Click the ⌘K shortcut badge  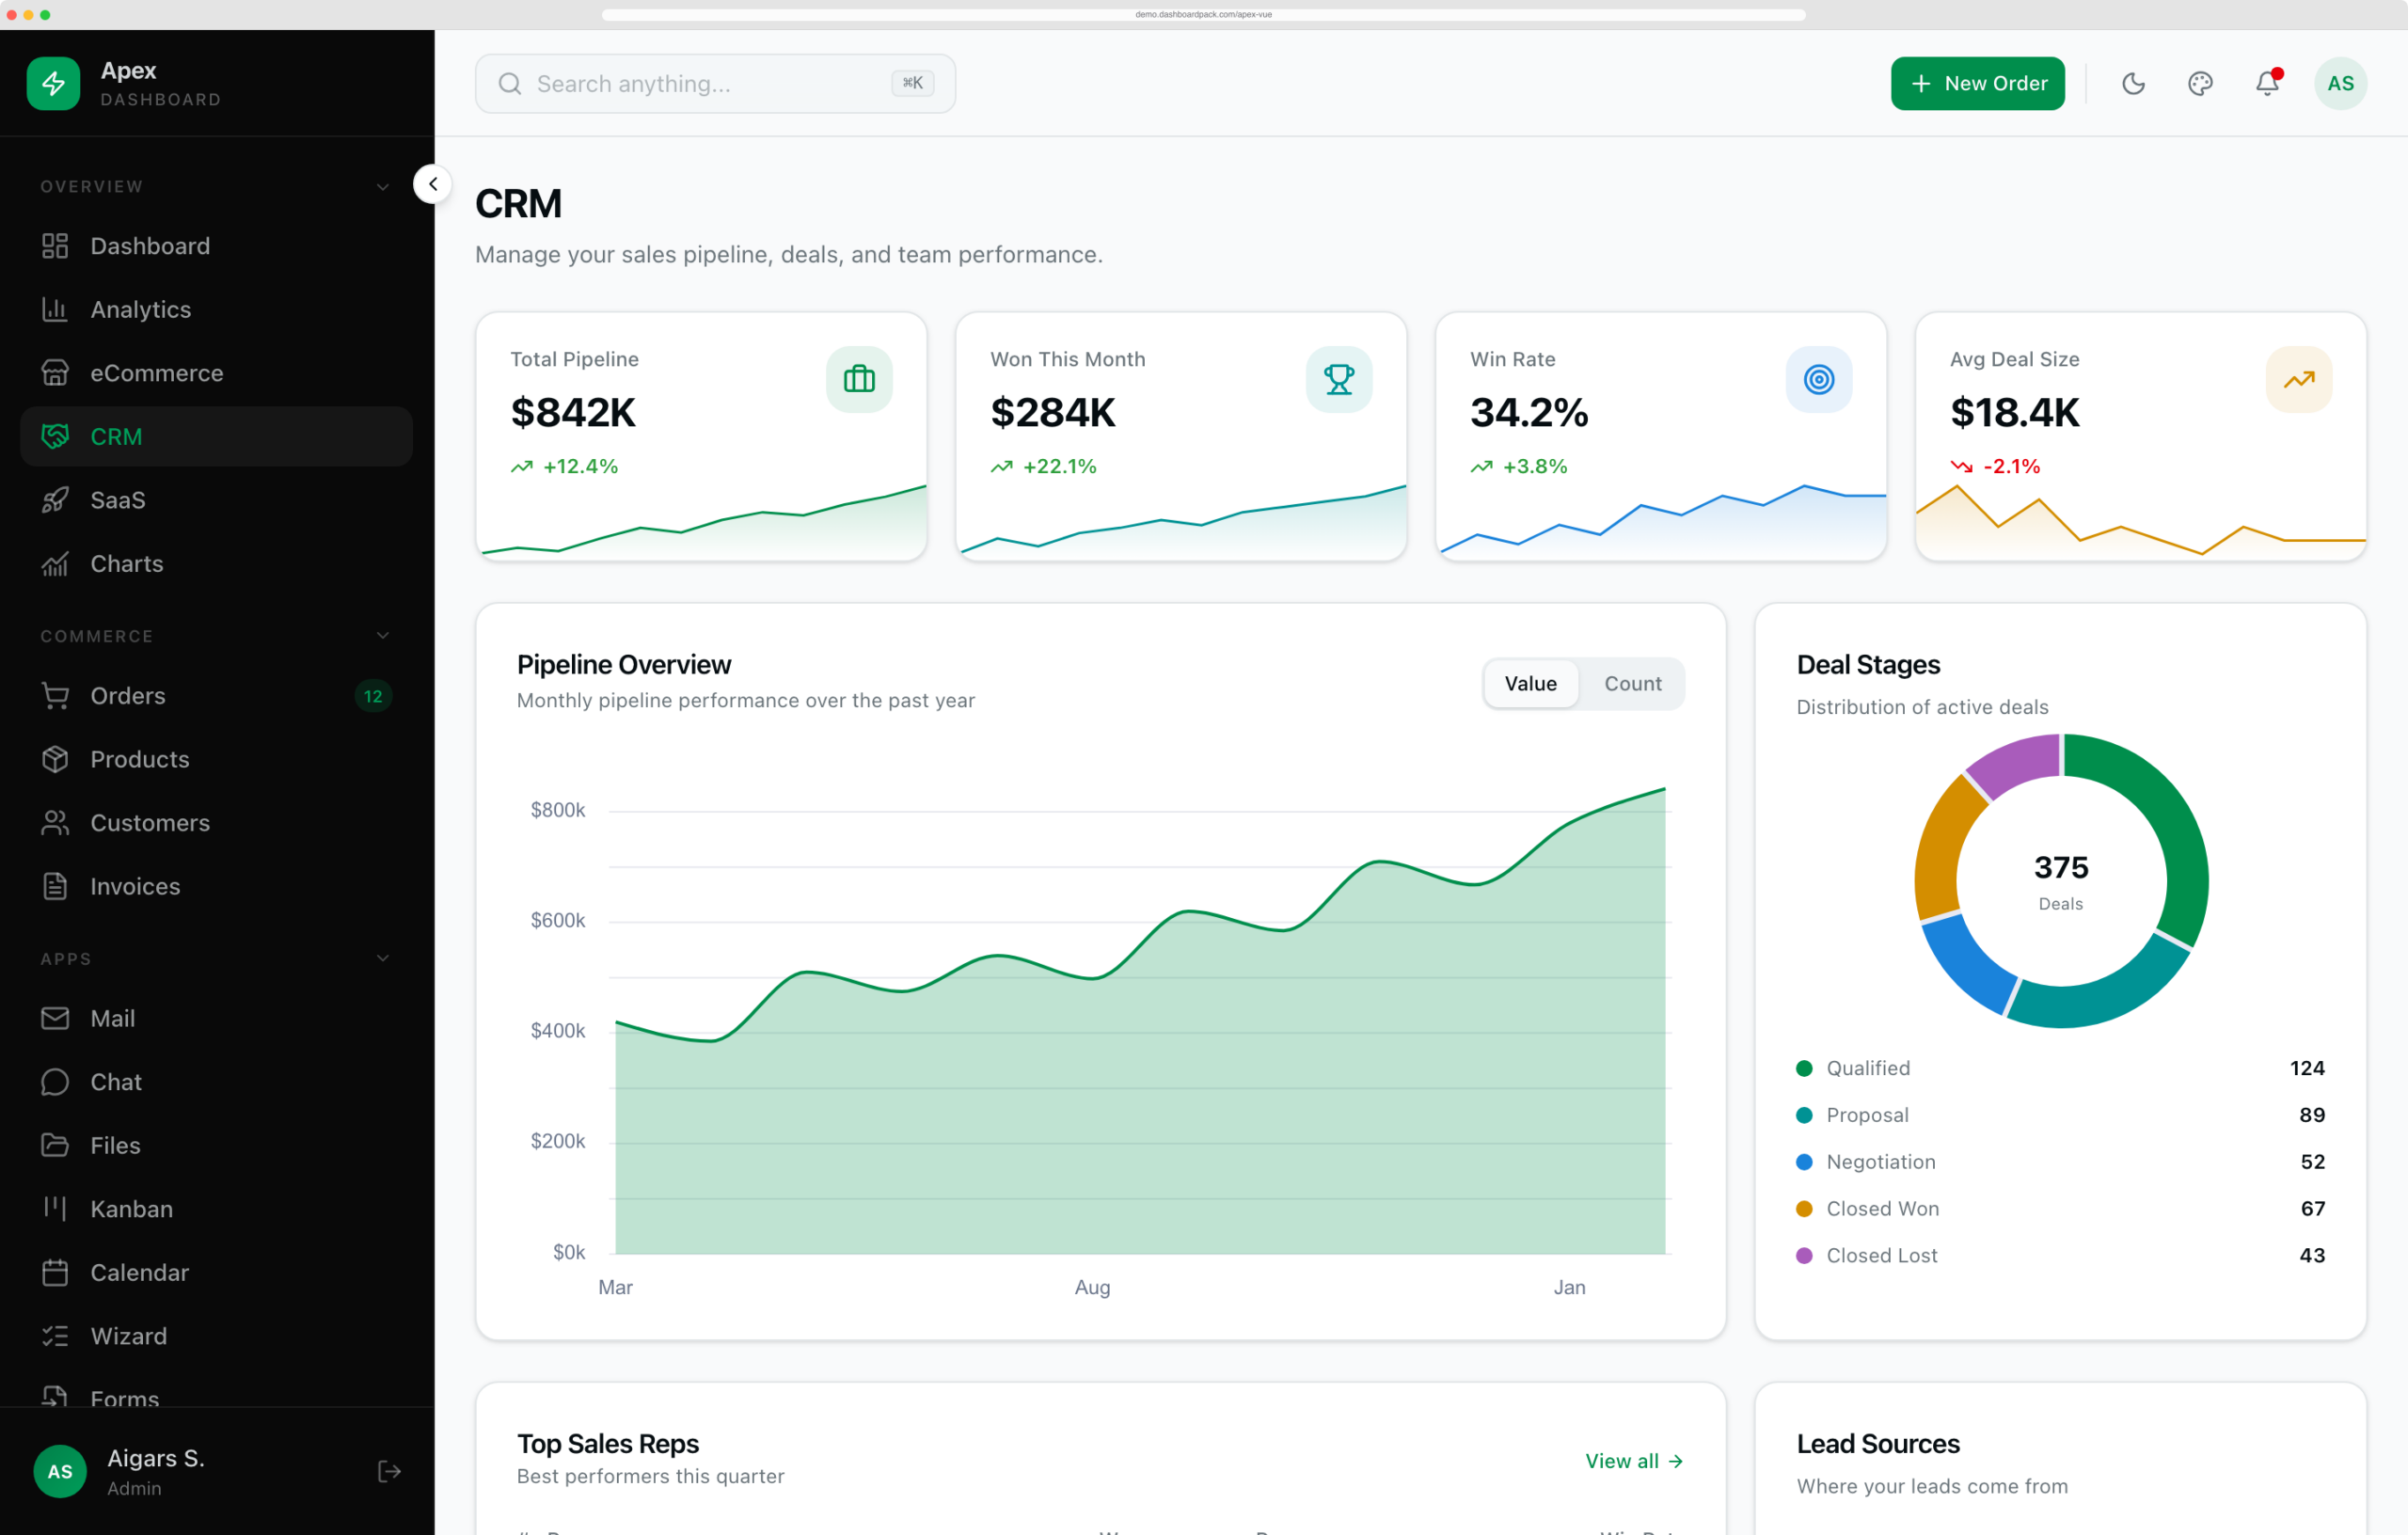pyautogui.click(x=912, y=83)
